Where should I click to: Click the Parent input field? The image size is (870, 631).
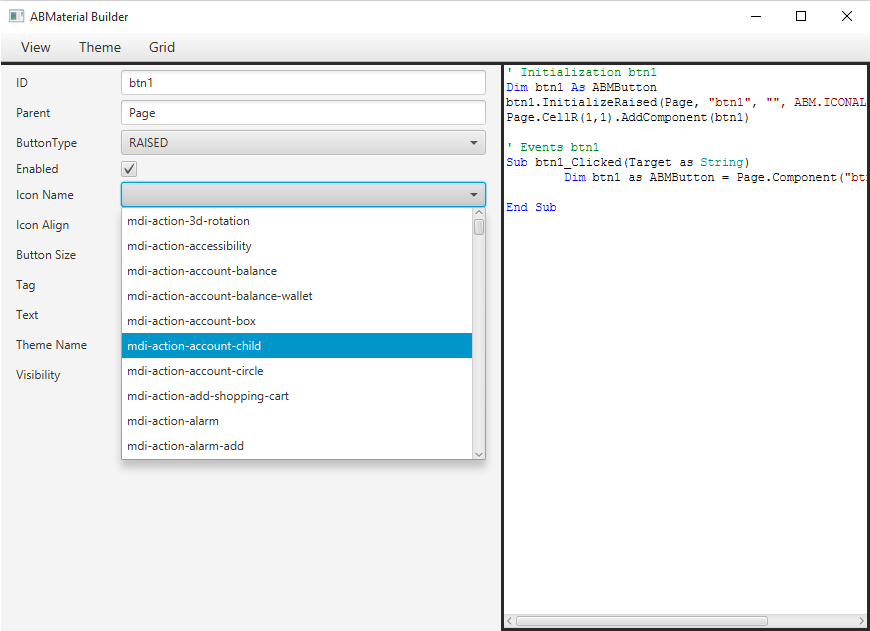303,113
